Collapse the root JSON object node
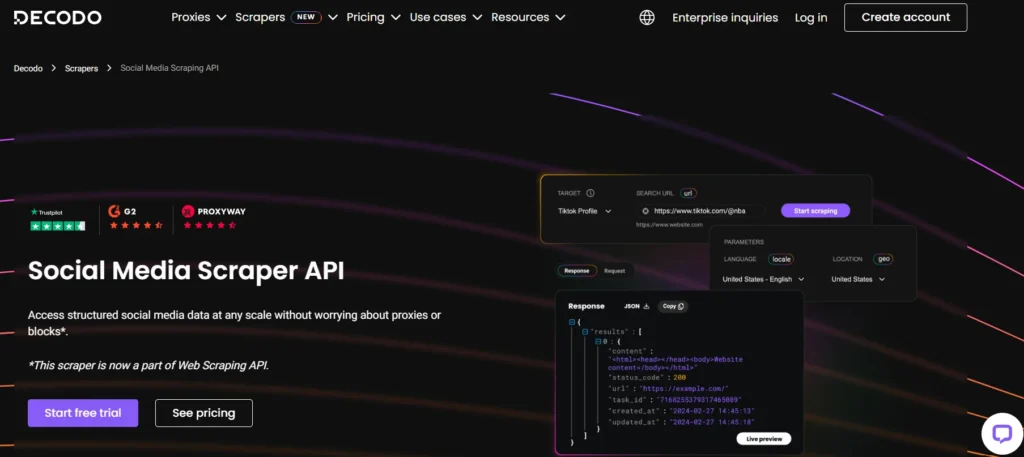The image size is (1024, 457). (571, 322)
